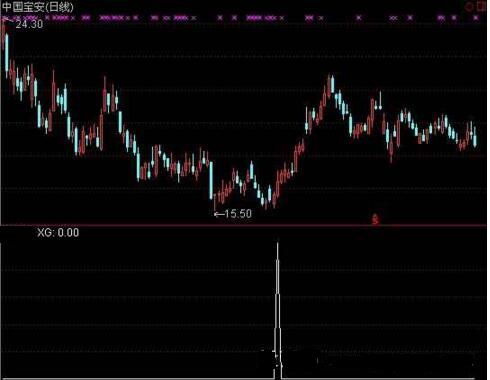Select the first tall cyan candle below 24.30
The image size is (490, 380).
tap(7, 52)
